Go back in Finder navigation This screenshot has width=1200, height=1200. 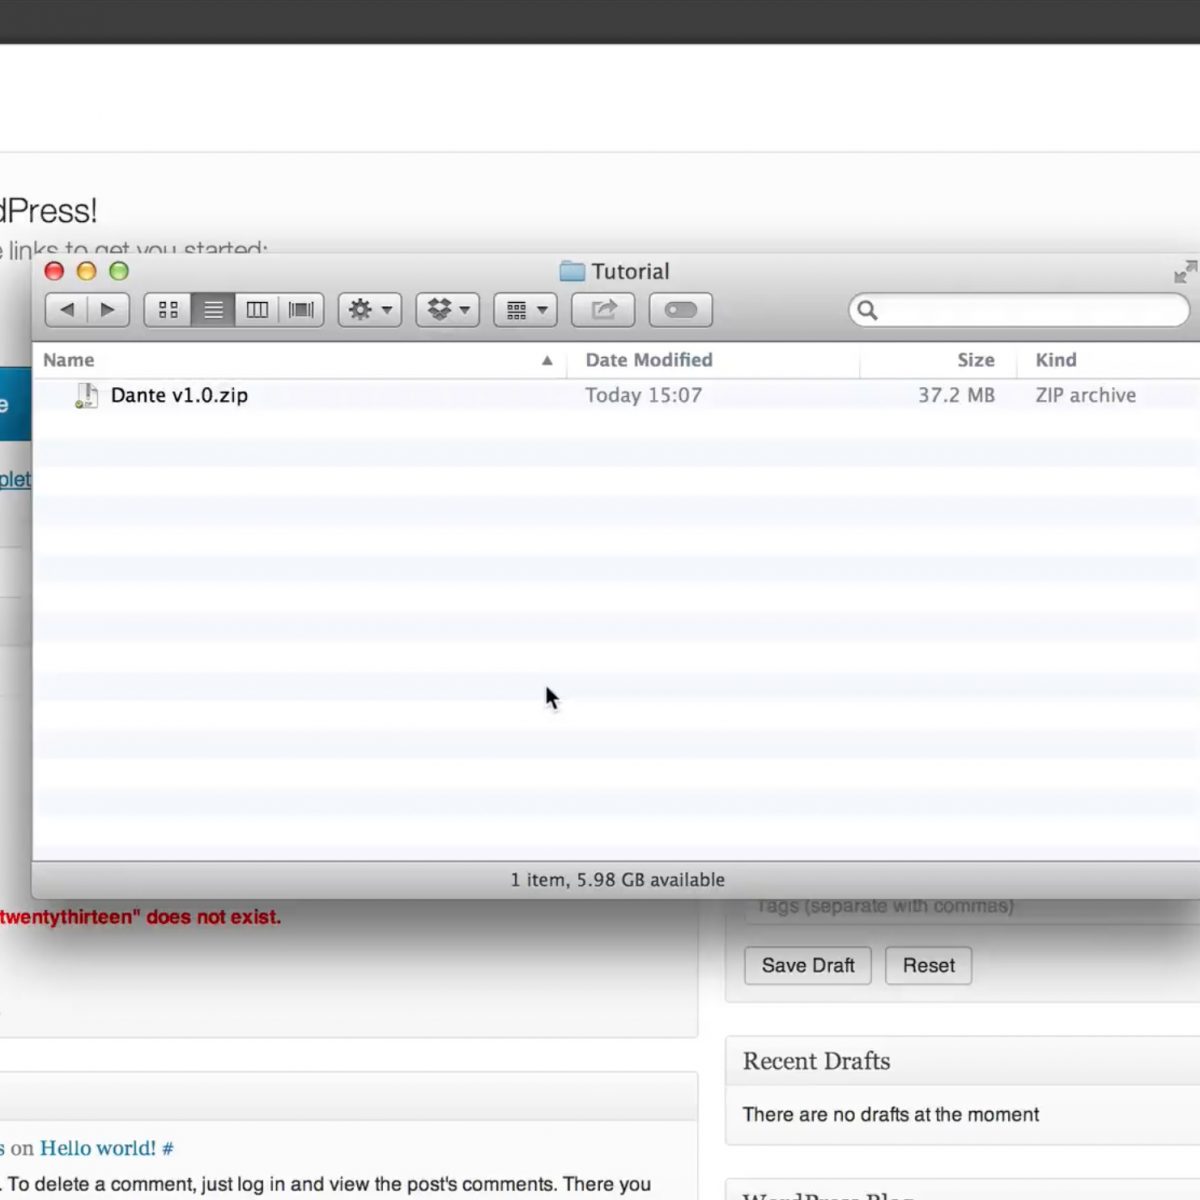(x=67, y=310)
